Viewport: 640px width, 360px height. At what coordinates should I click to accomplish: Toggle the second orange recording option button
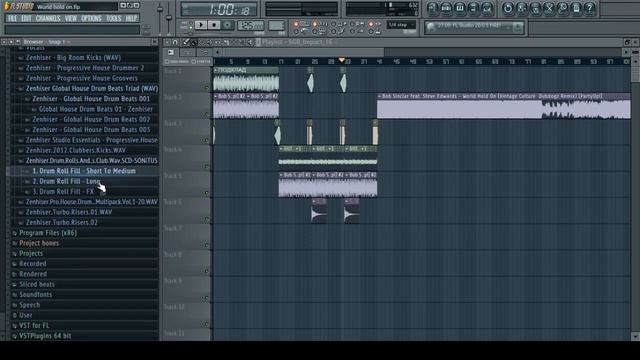[x=315, y=24]
